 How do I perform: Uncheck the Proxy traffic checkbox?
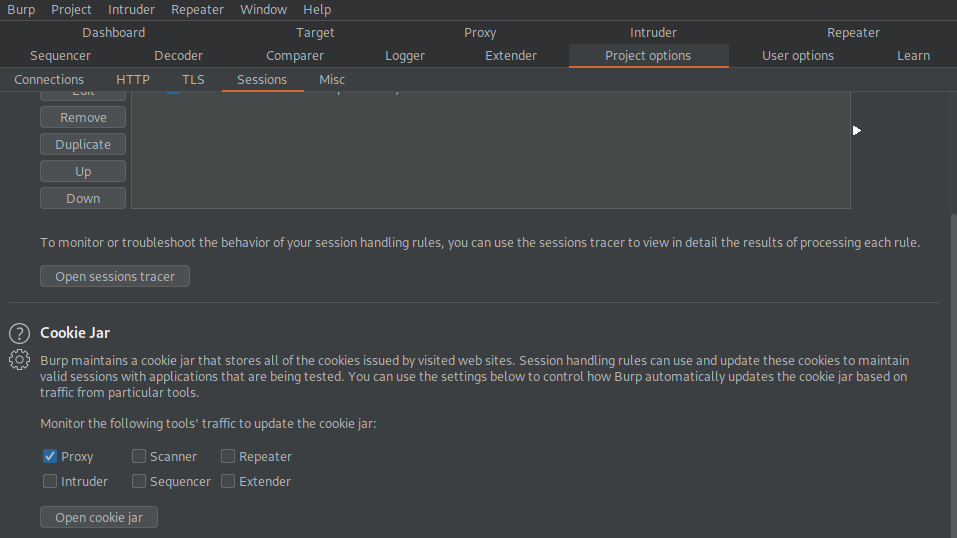(50, 456)
